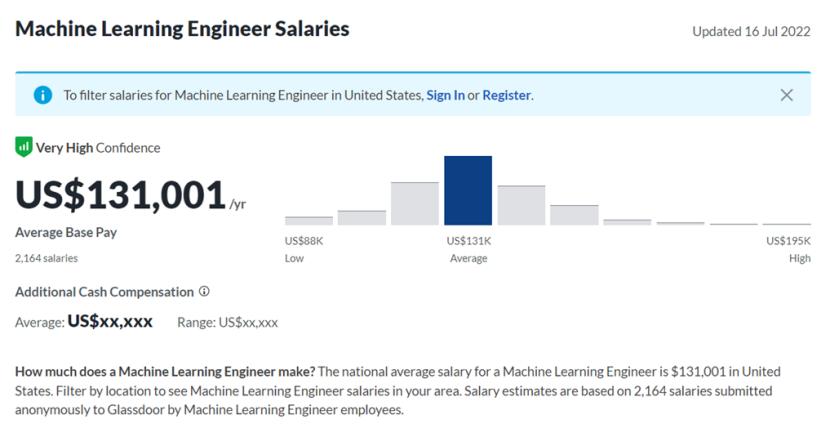Click the gray bar right of the blue bar
Image resolution: width=830 pixels, height=437 pixels.
(x=521, y=205)
